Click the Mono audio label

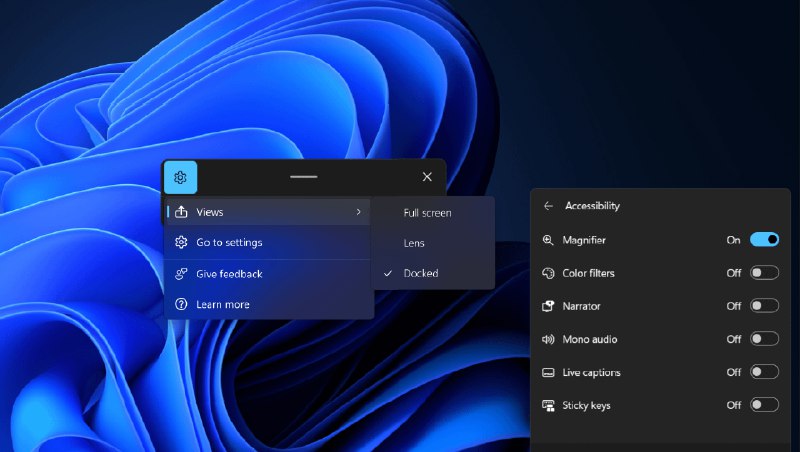pyautogui.click(x=590, y=339)
